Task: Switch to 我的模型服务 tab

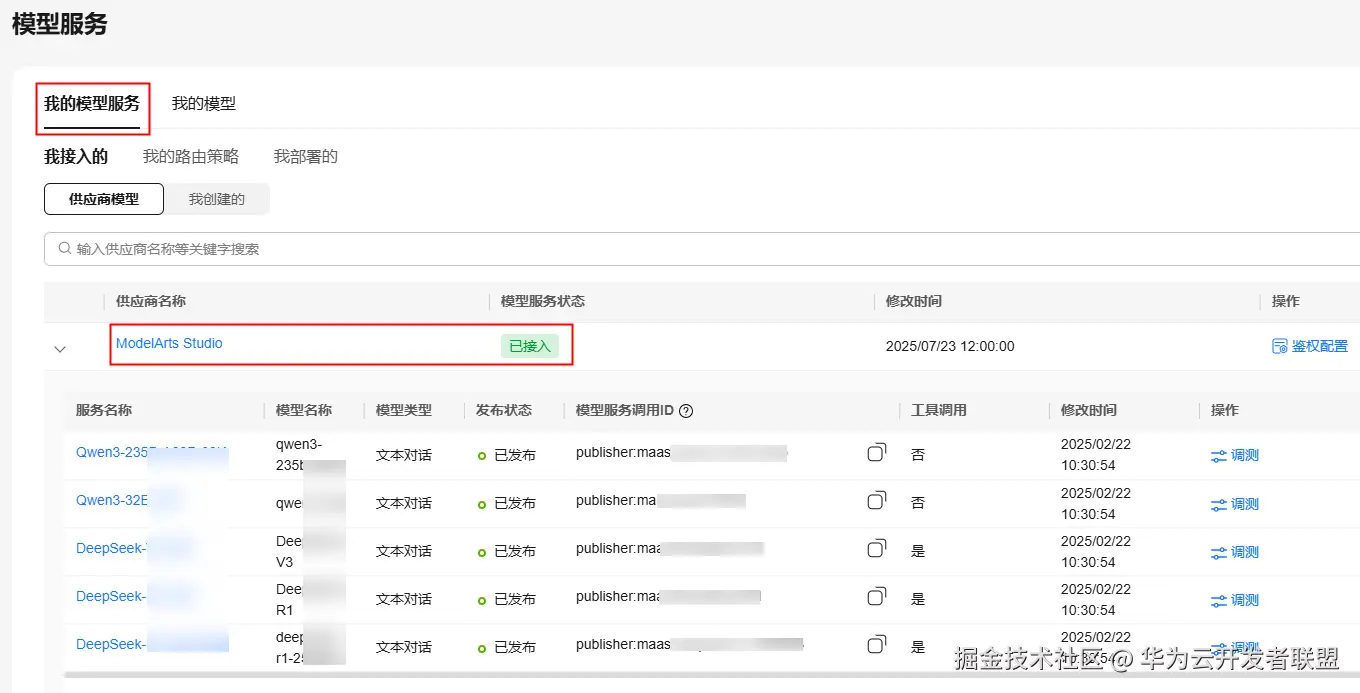Action: (92, 103)
